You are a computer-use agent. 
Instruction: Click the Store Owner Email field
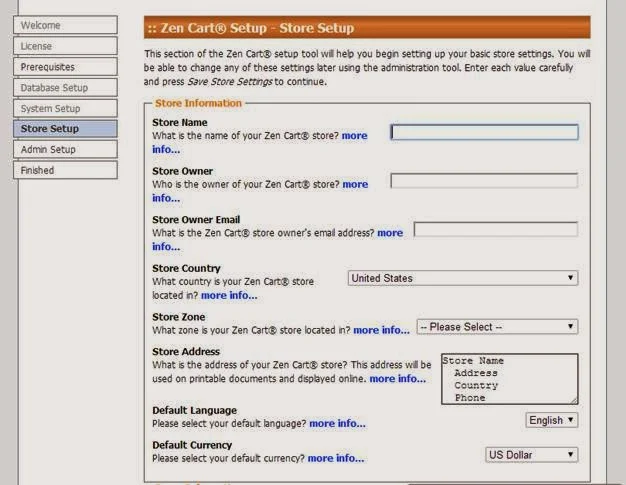[496, 230]
